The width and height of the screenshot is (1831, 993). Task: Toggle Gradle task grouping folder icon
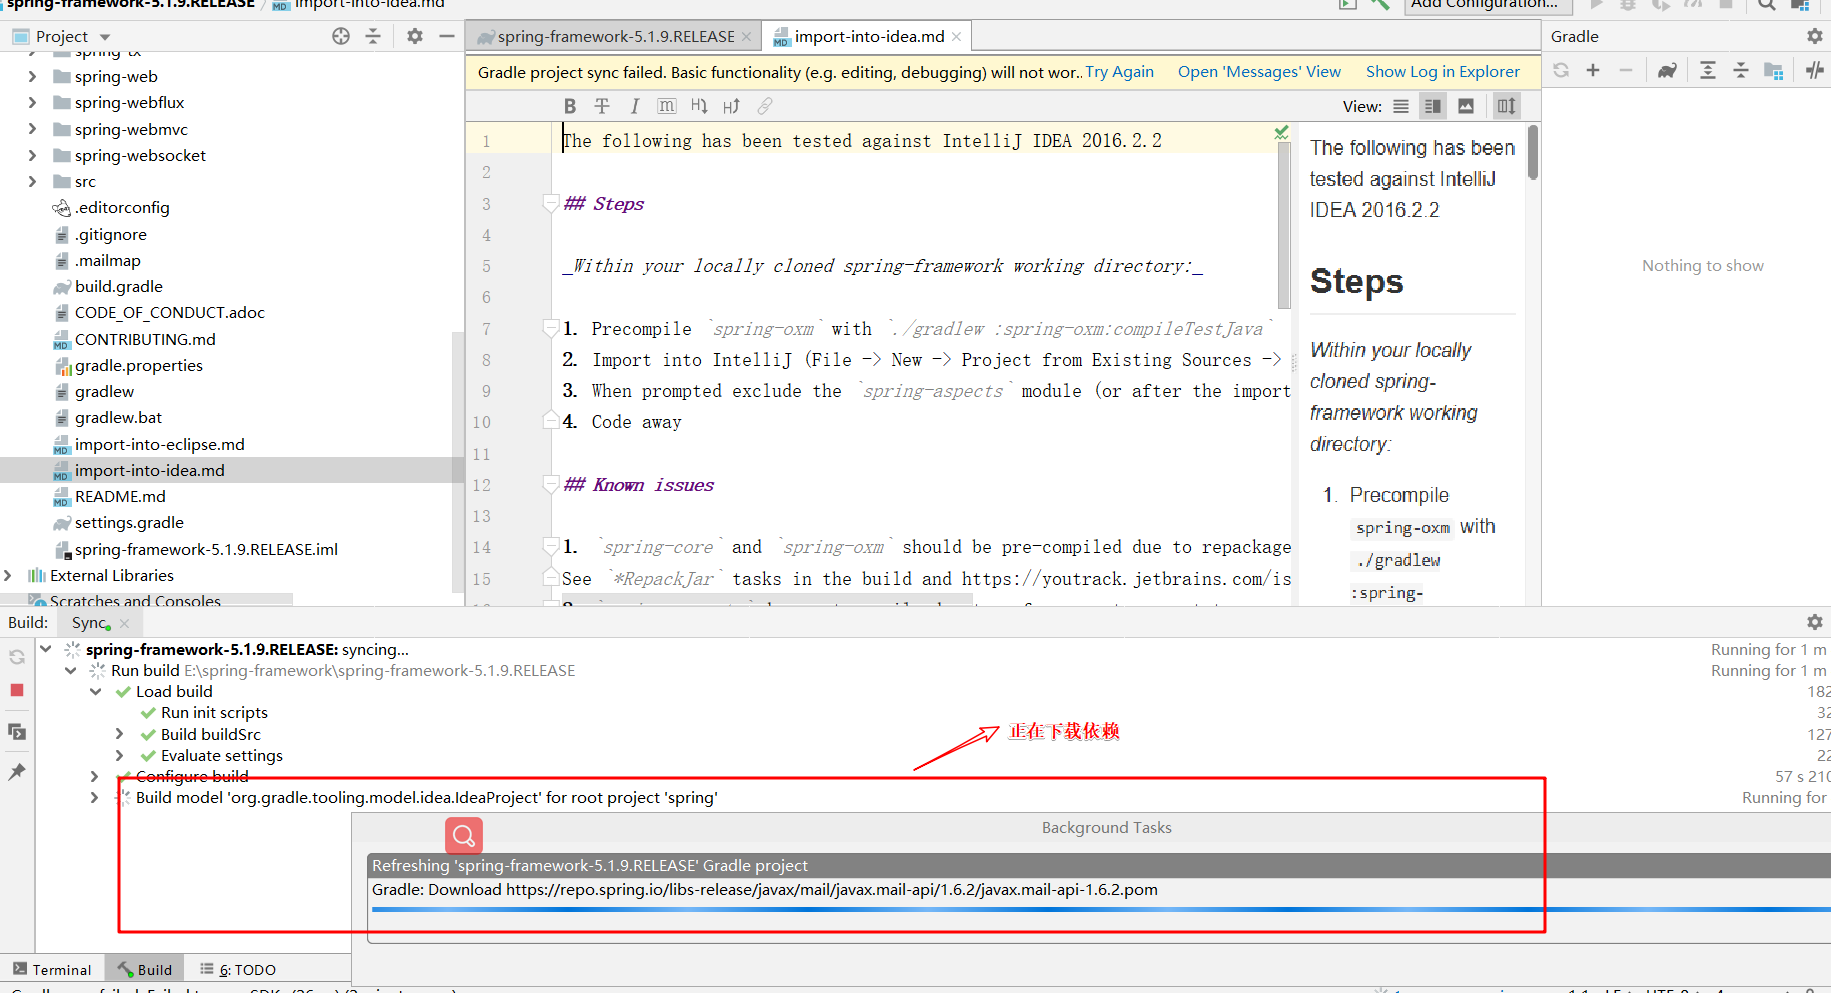pyautogui.click(x=1774, y=70)
